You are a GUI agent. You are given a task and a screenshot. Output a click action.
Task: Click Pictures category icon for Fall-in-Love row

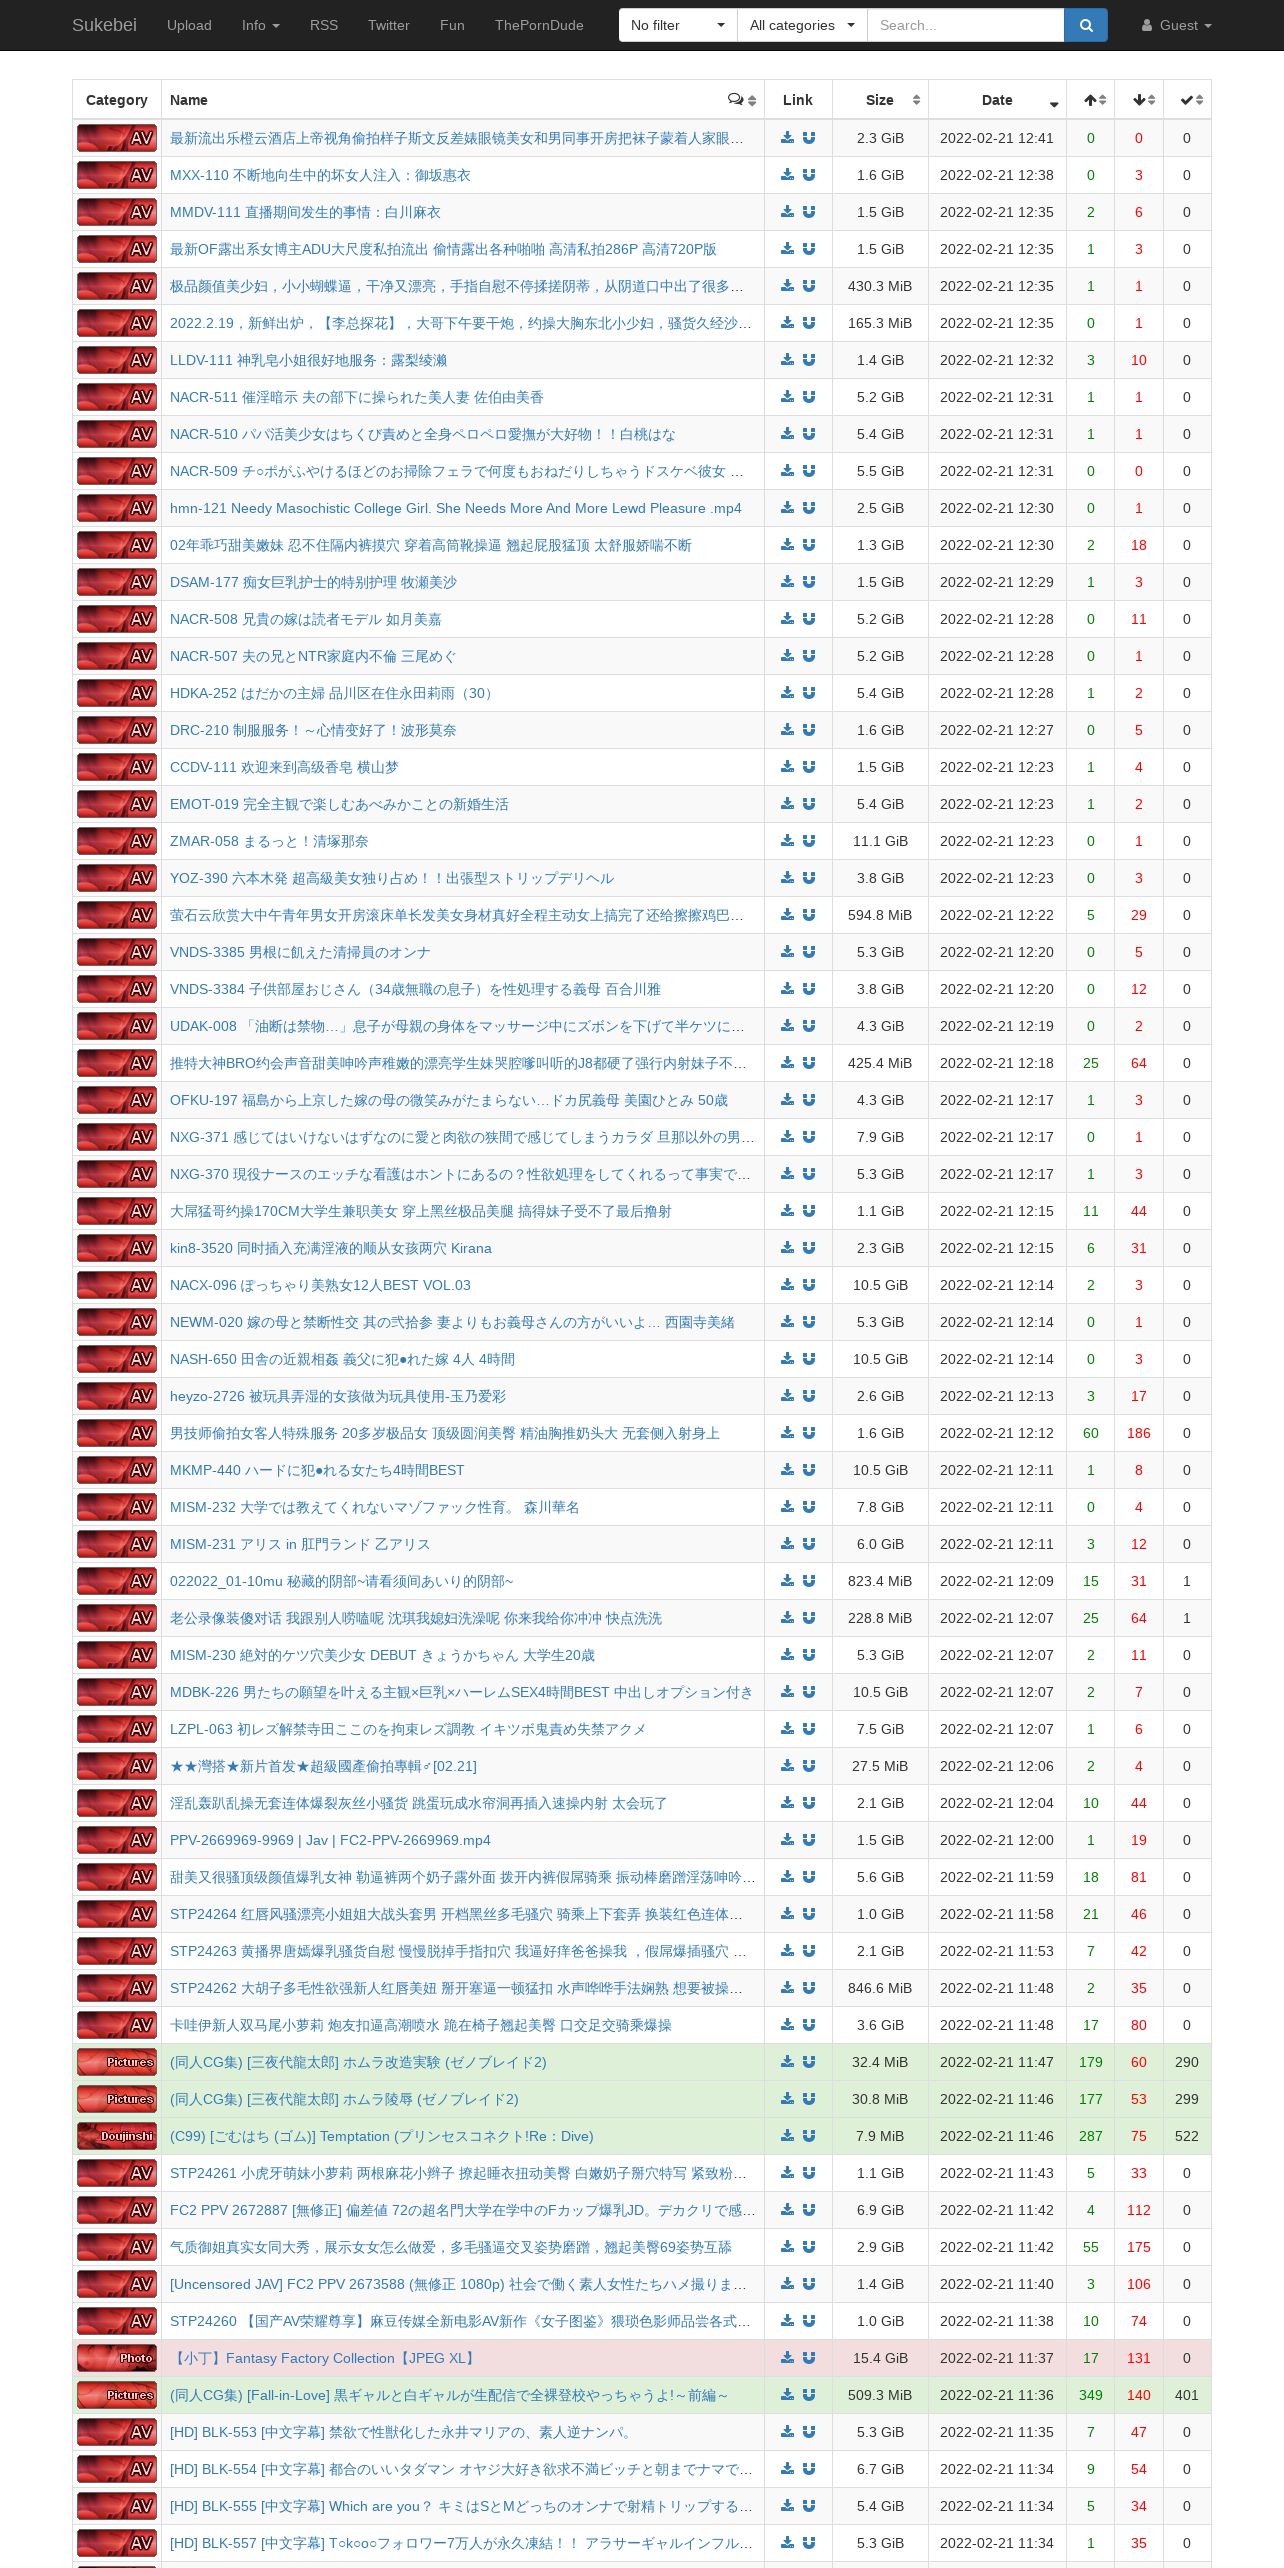point(117,2395)
